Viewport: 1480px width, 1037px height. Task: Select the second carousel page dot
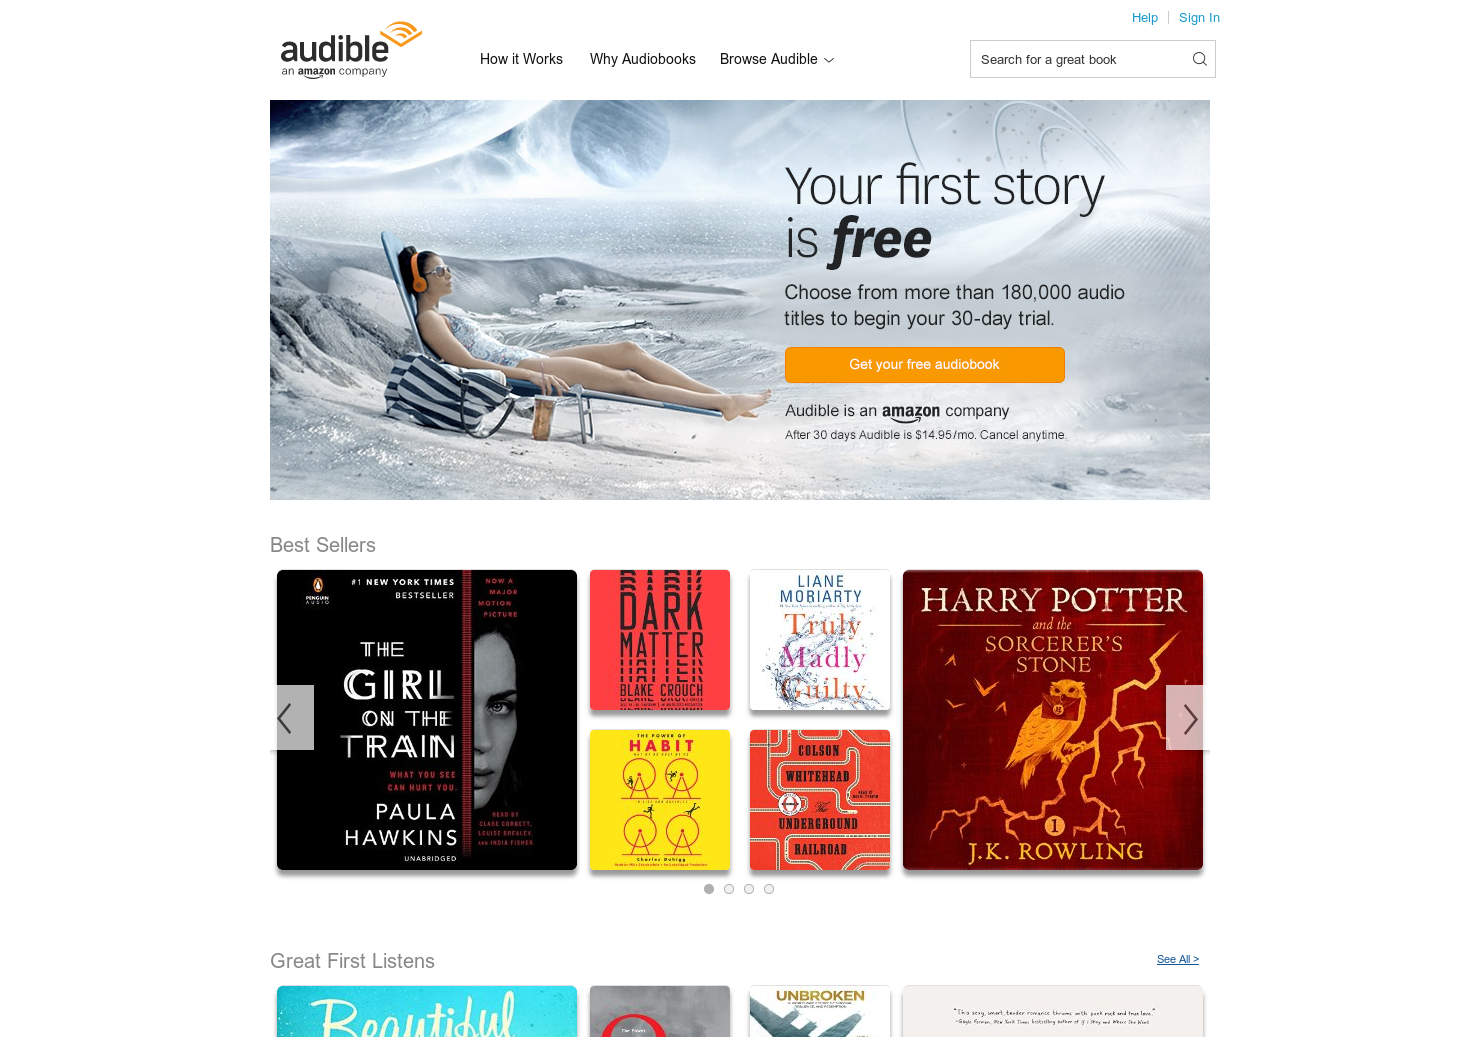[x=729, y=889]
